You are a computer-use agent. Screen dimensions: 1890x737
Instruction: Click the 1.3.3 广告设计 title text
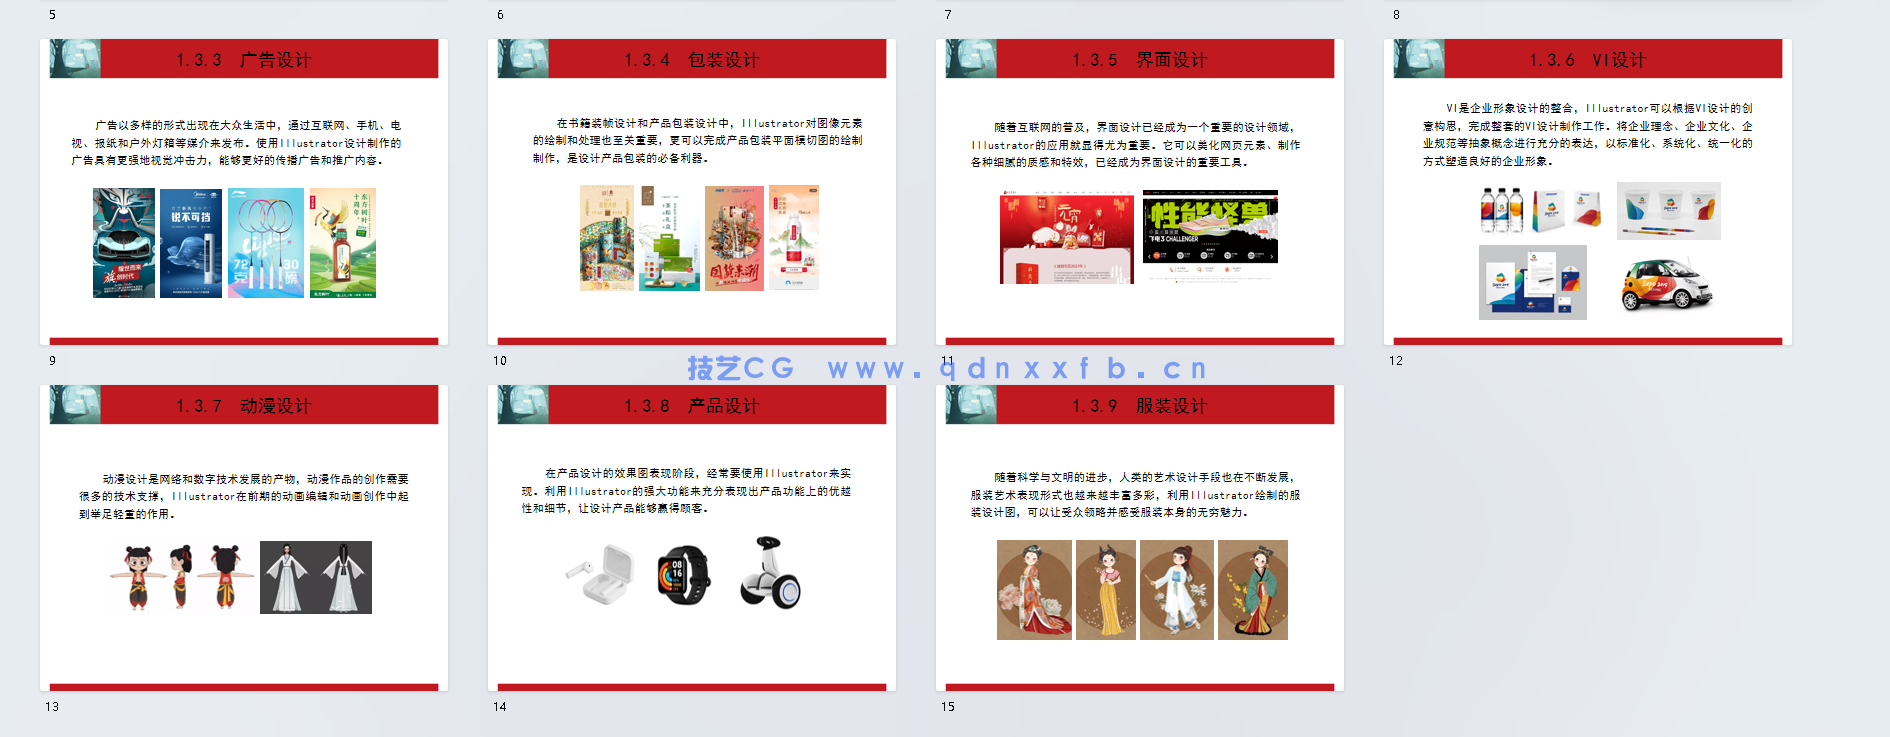(x=244, y=60)
